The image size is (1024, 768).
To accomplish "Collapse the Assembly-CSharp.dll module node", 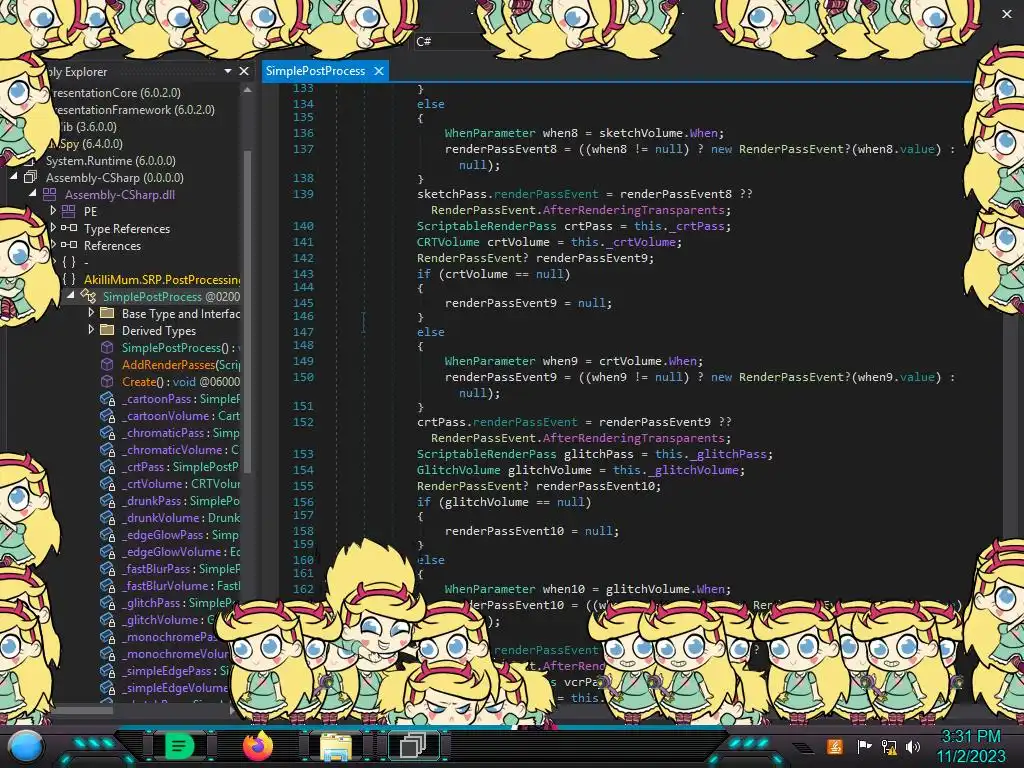I will [x=33, y=194].
